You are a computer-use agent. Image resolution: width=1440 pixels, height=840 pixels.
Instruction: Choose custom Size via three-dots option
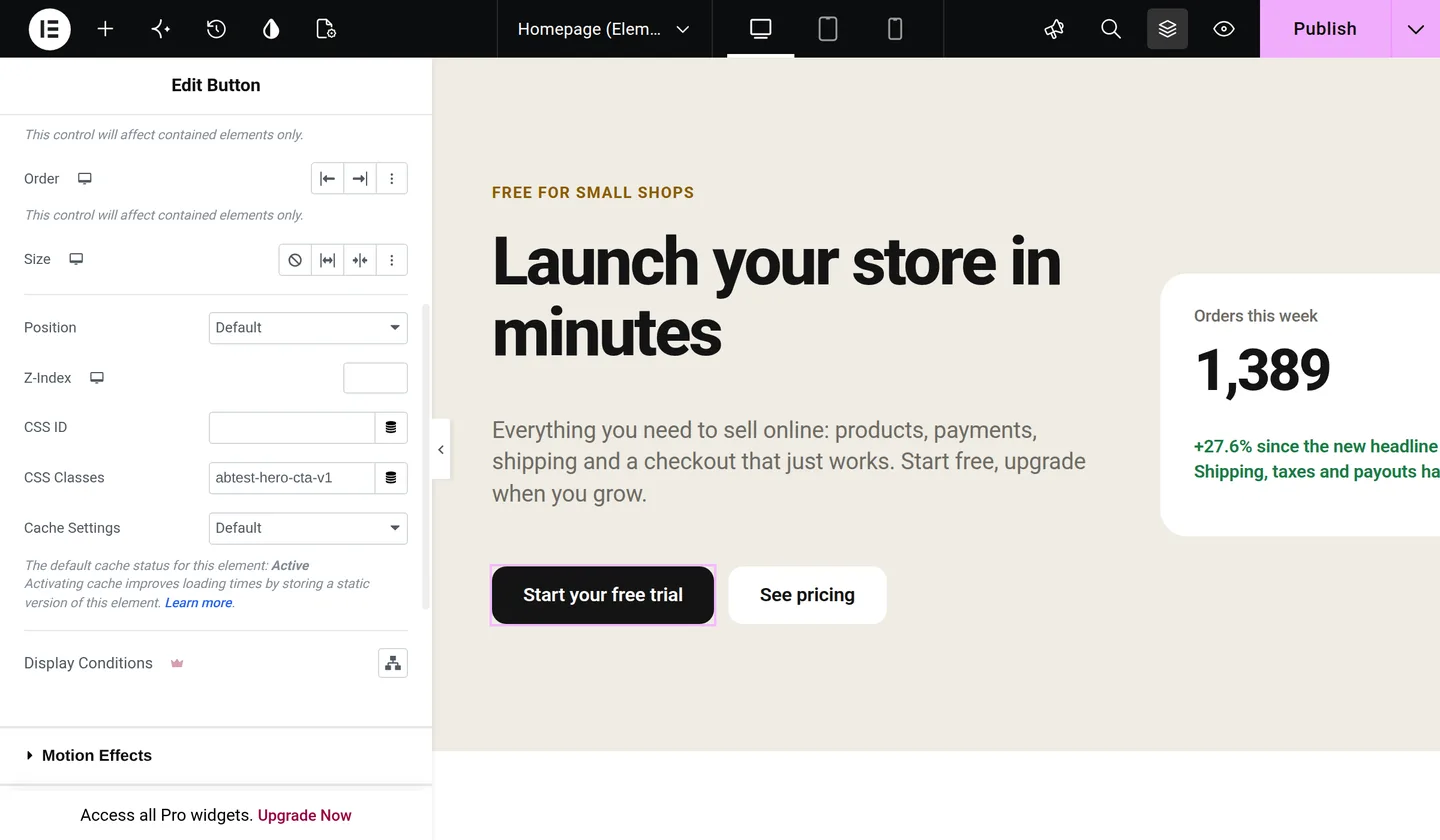click(x=392, y=260)
